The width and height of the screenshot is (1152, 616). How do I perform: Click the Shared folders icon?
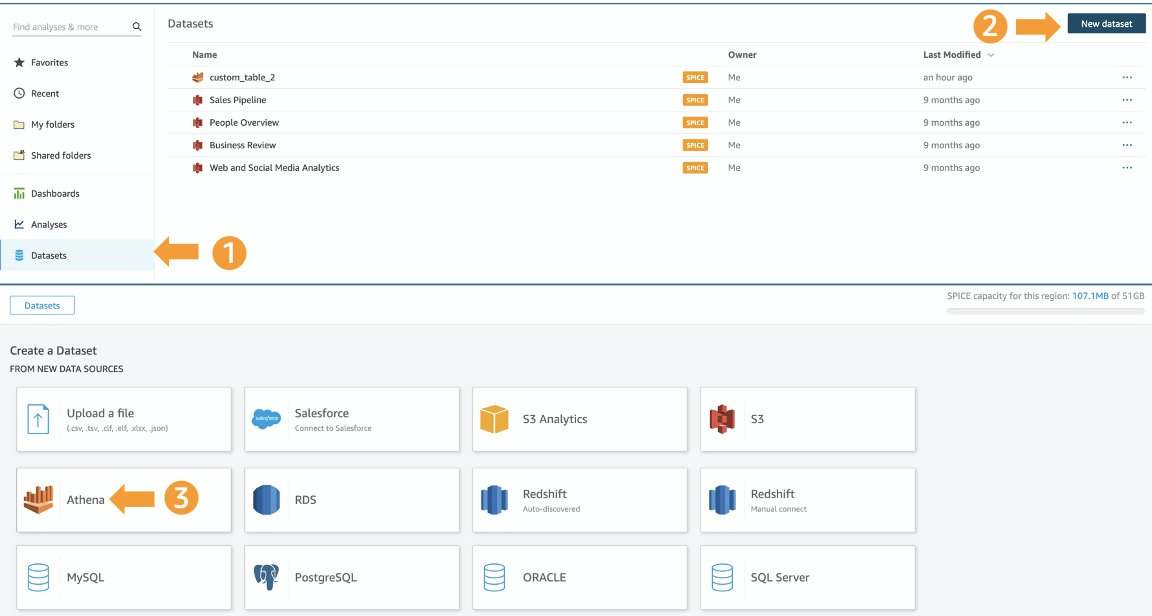coord(19,155)
